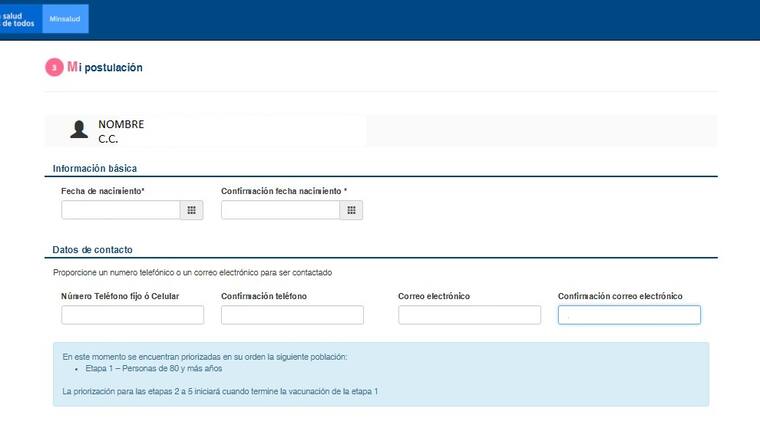This screenshot has width=760, height=428.
Task: Click the 'Datos de contacto' section header
Action: pyautogui.click(x=92, y=249)
